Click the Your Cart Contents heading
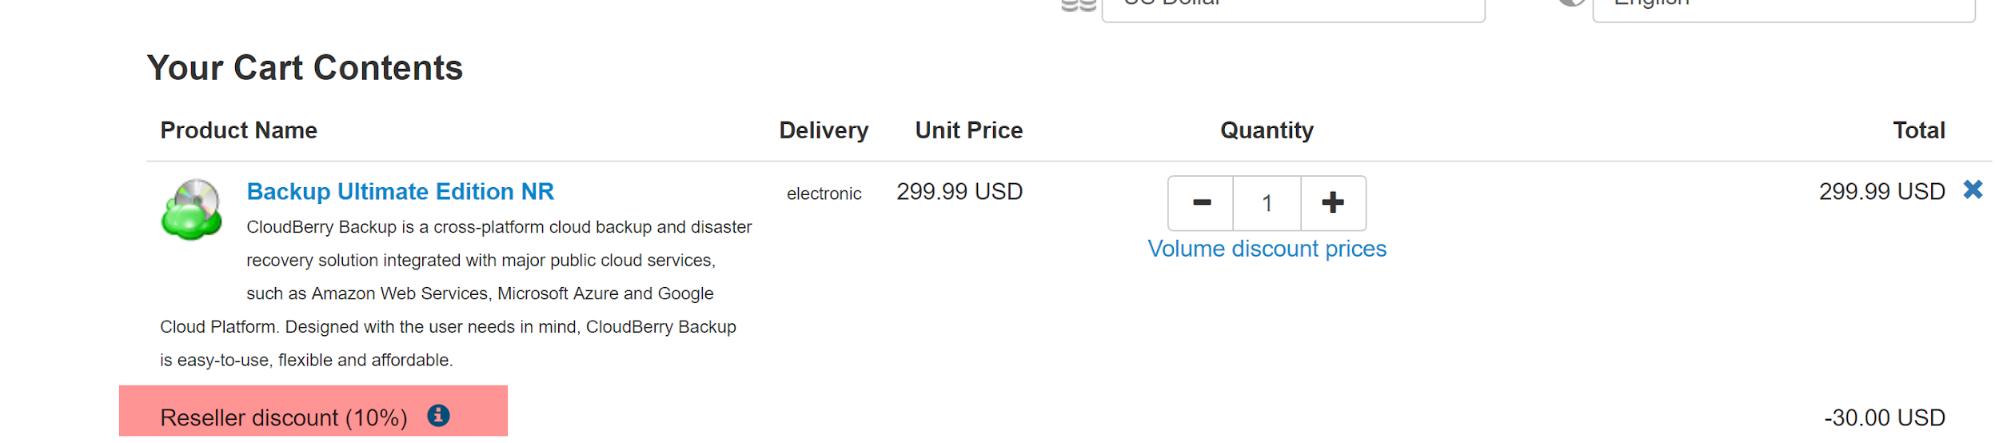The height and width of the screenshot is (443, 1999). pos(305,68)
